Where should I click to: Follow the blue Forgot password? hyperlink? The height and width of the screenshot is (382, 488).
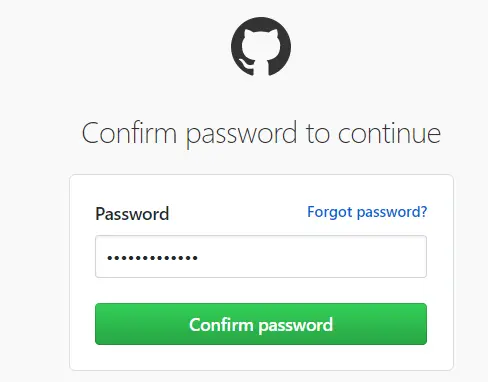pos(367,212)
